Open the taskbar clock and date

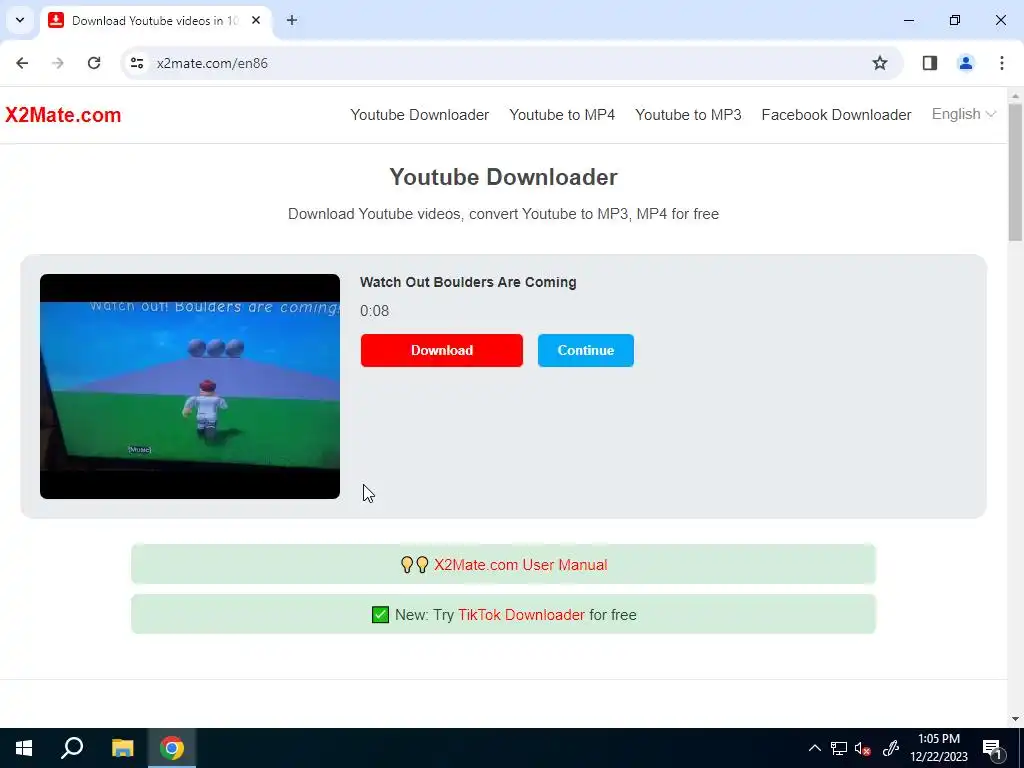point(939,748)
